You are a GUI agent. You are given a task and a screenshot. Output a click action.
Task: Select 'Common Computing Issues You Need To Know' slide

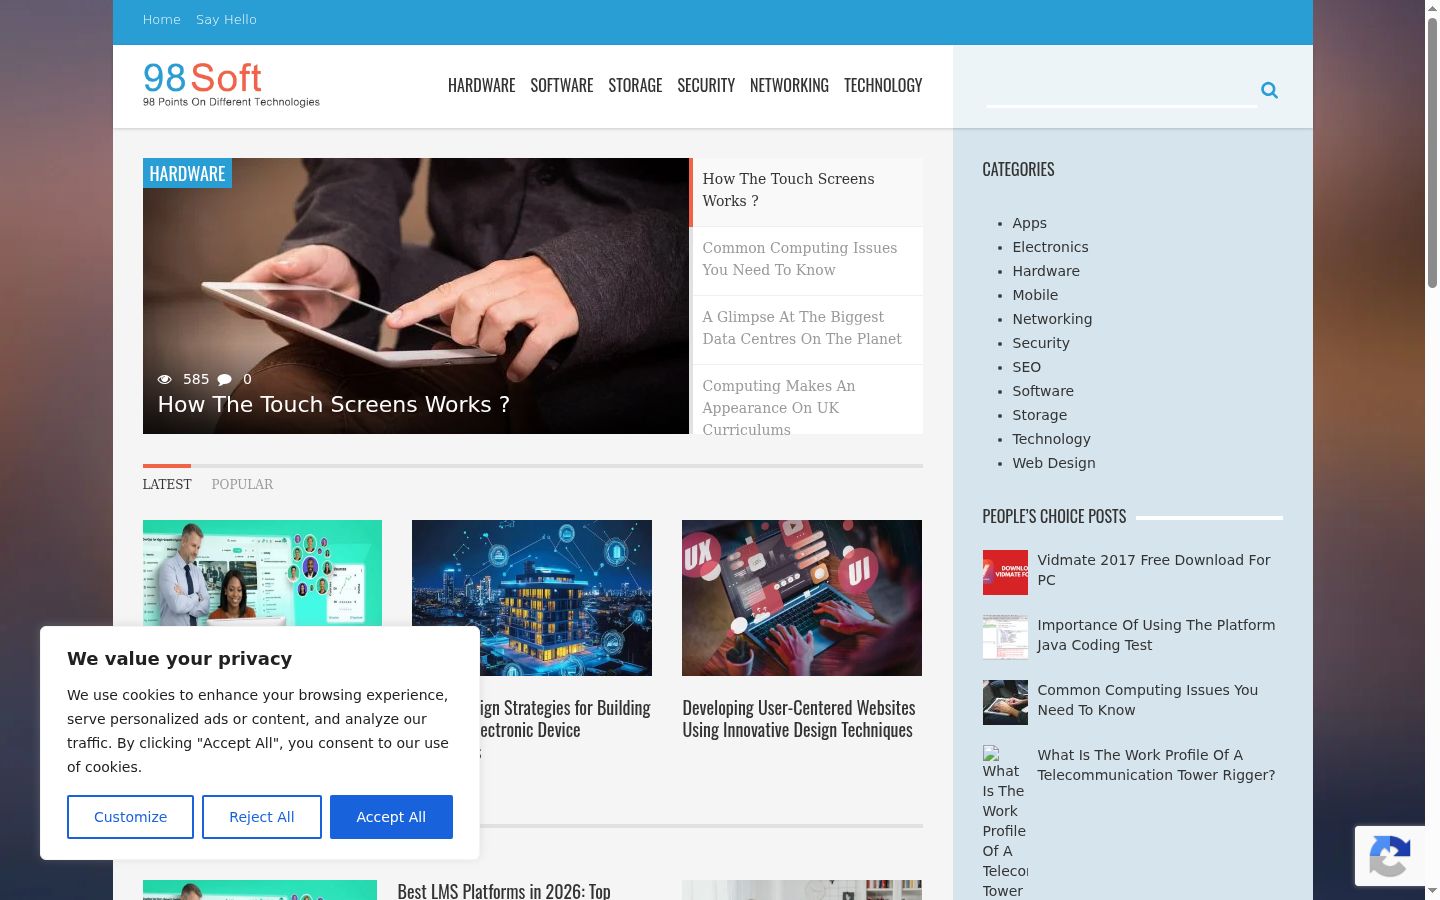tap(808, 259)
